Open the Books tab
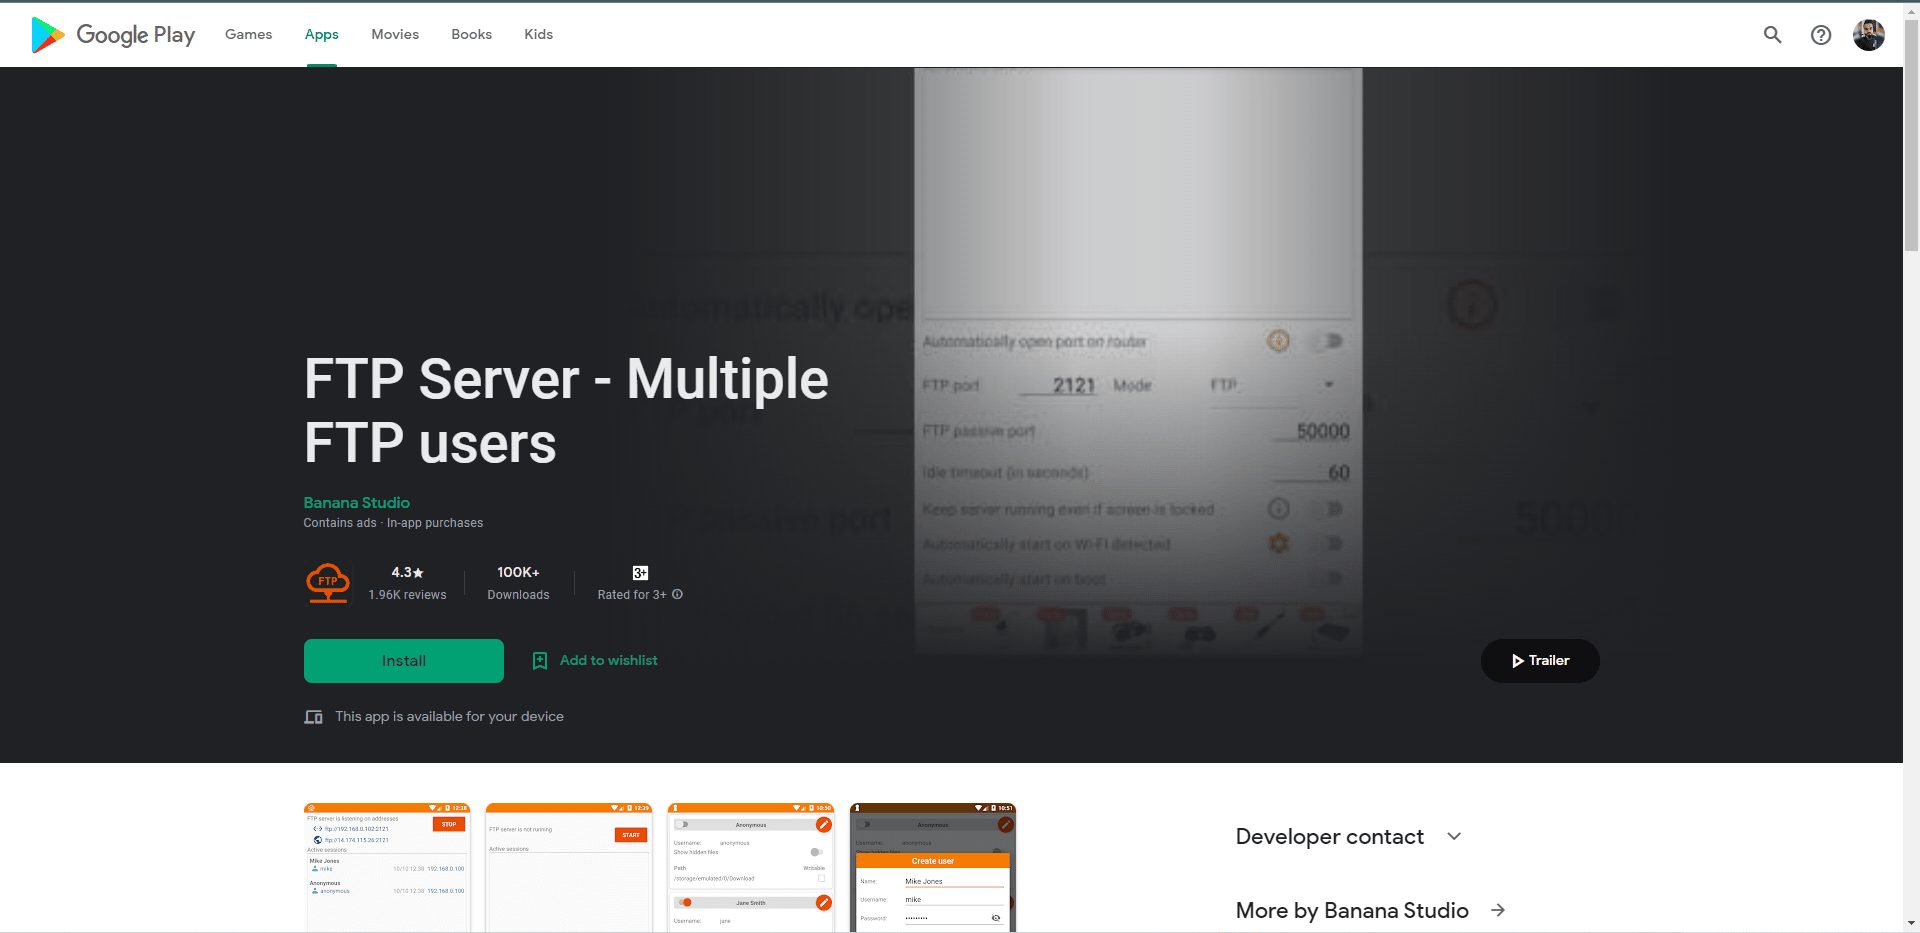Image resolution: width=1920 pixels, height=933 pixels. (x=471, y=34)
